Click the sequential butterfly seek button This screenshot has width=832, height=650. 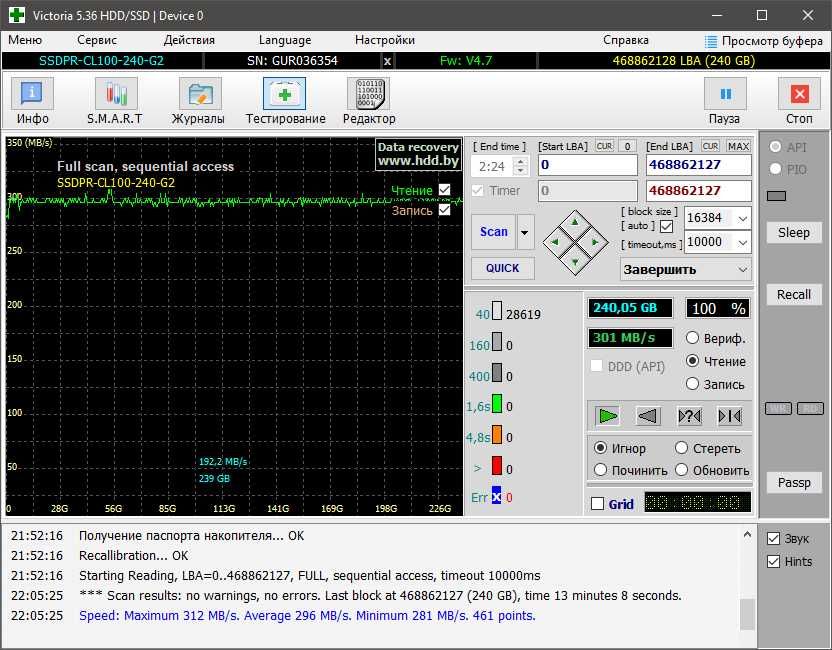tap(730, 416)
